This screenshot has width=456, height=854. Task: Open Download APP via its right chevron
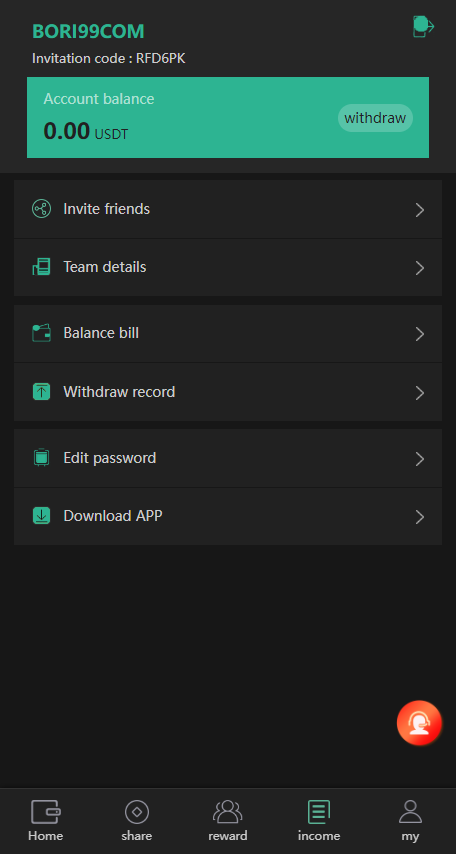tap(419, 517)
